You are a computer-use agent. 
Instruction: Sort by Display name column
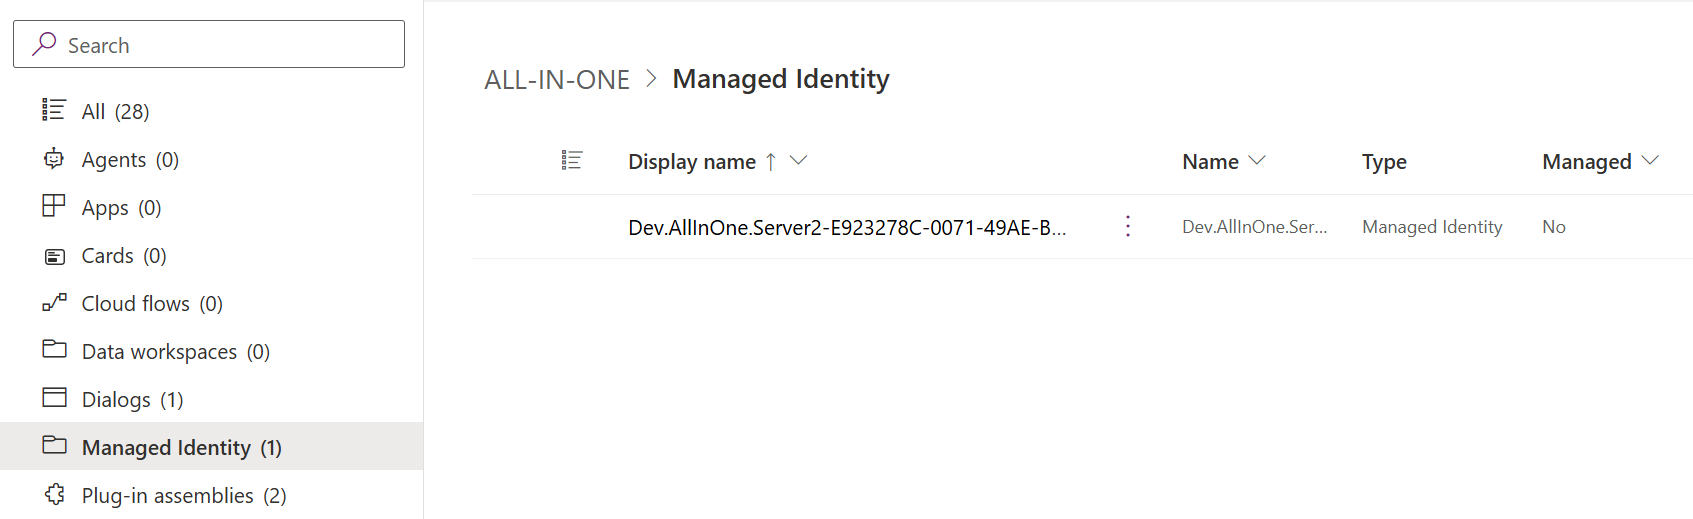692,161
